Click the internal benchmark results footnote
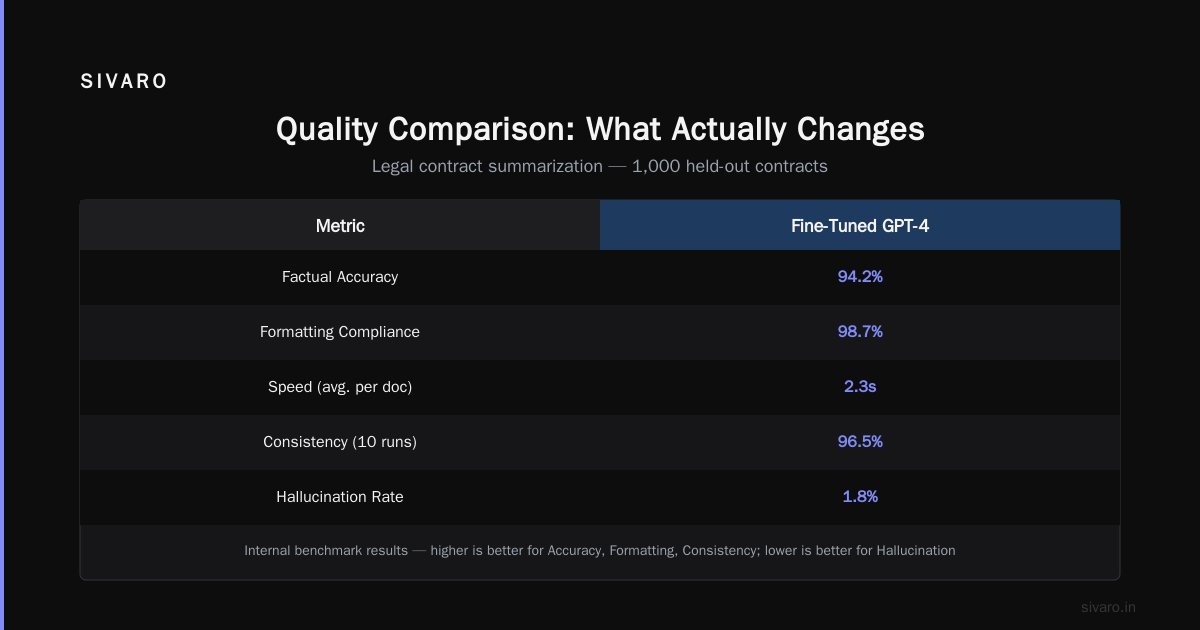The height and width of the screenshot is (630, 1200). tap(600, 550)
